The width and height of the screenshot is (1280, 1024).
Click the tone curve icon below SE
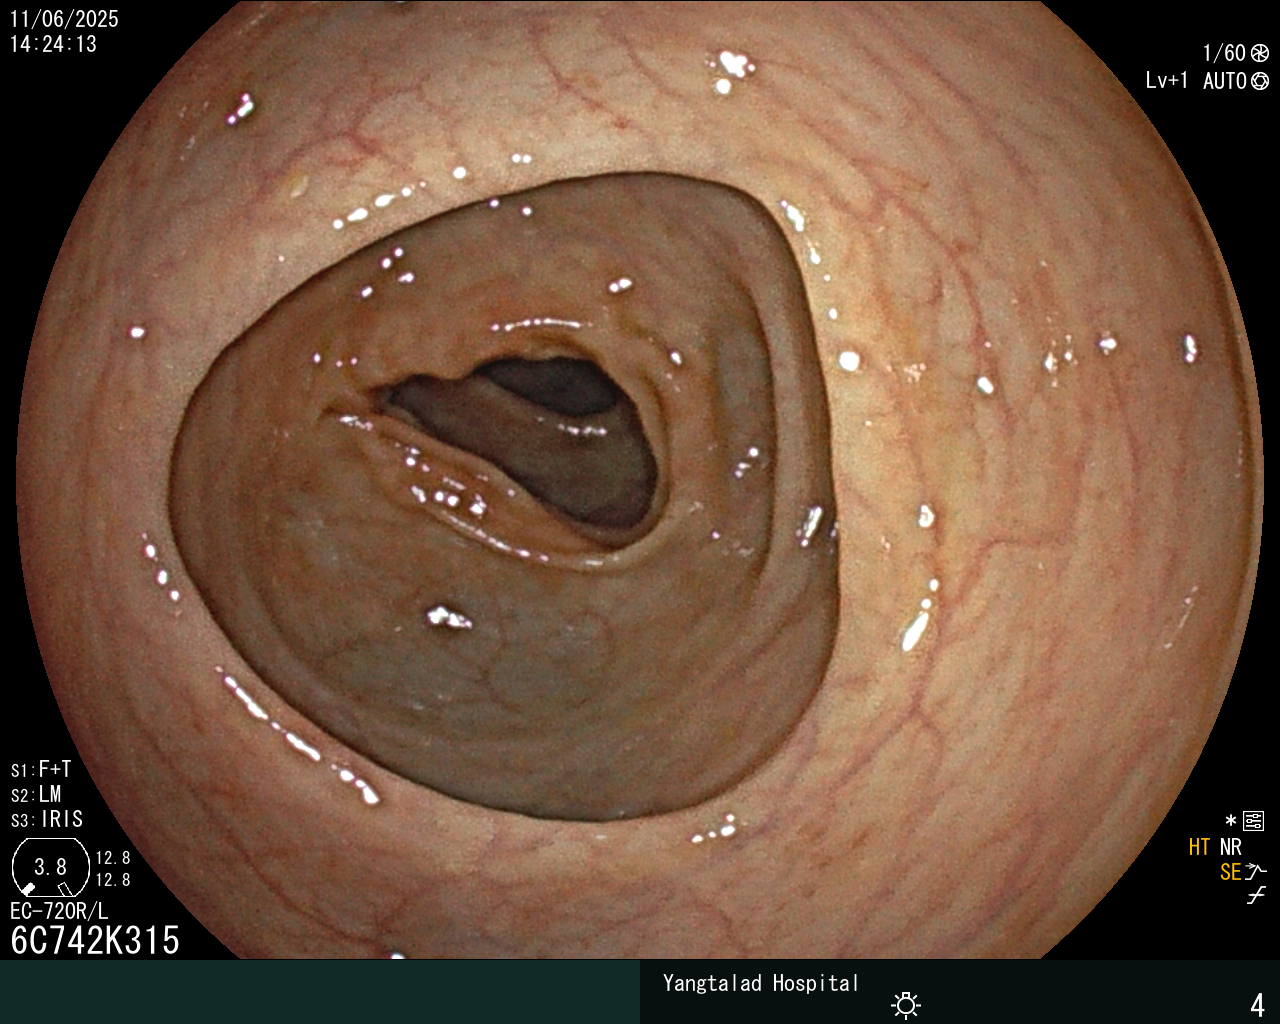tap(1256, 896)
